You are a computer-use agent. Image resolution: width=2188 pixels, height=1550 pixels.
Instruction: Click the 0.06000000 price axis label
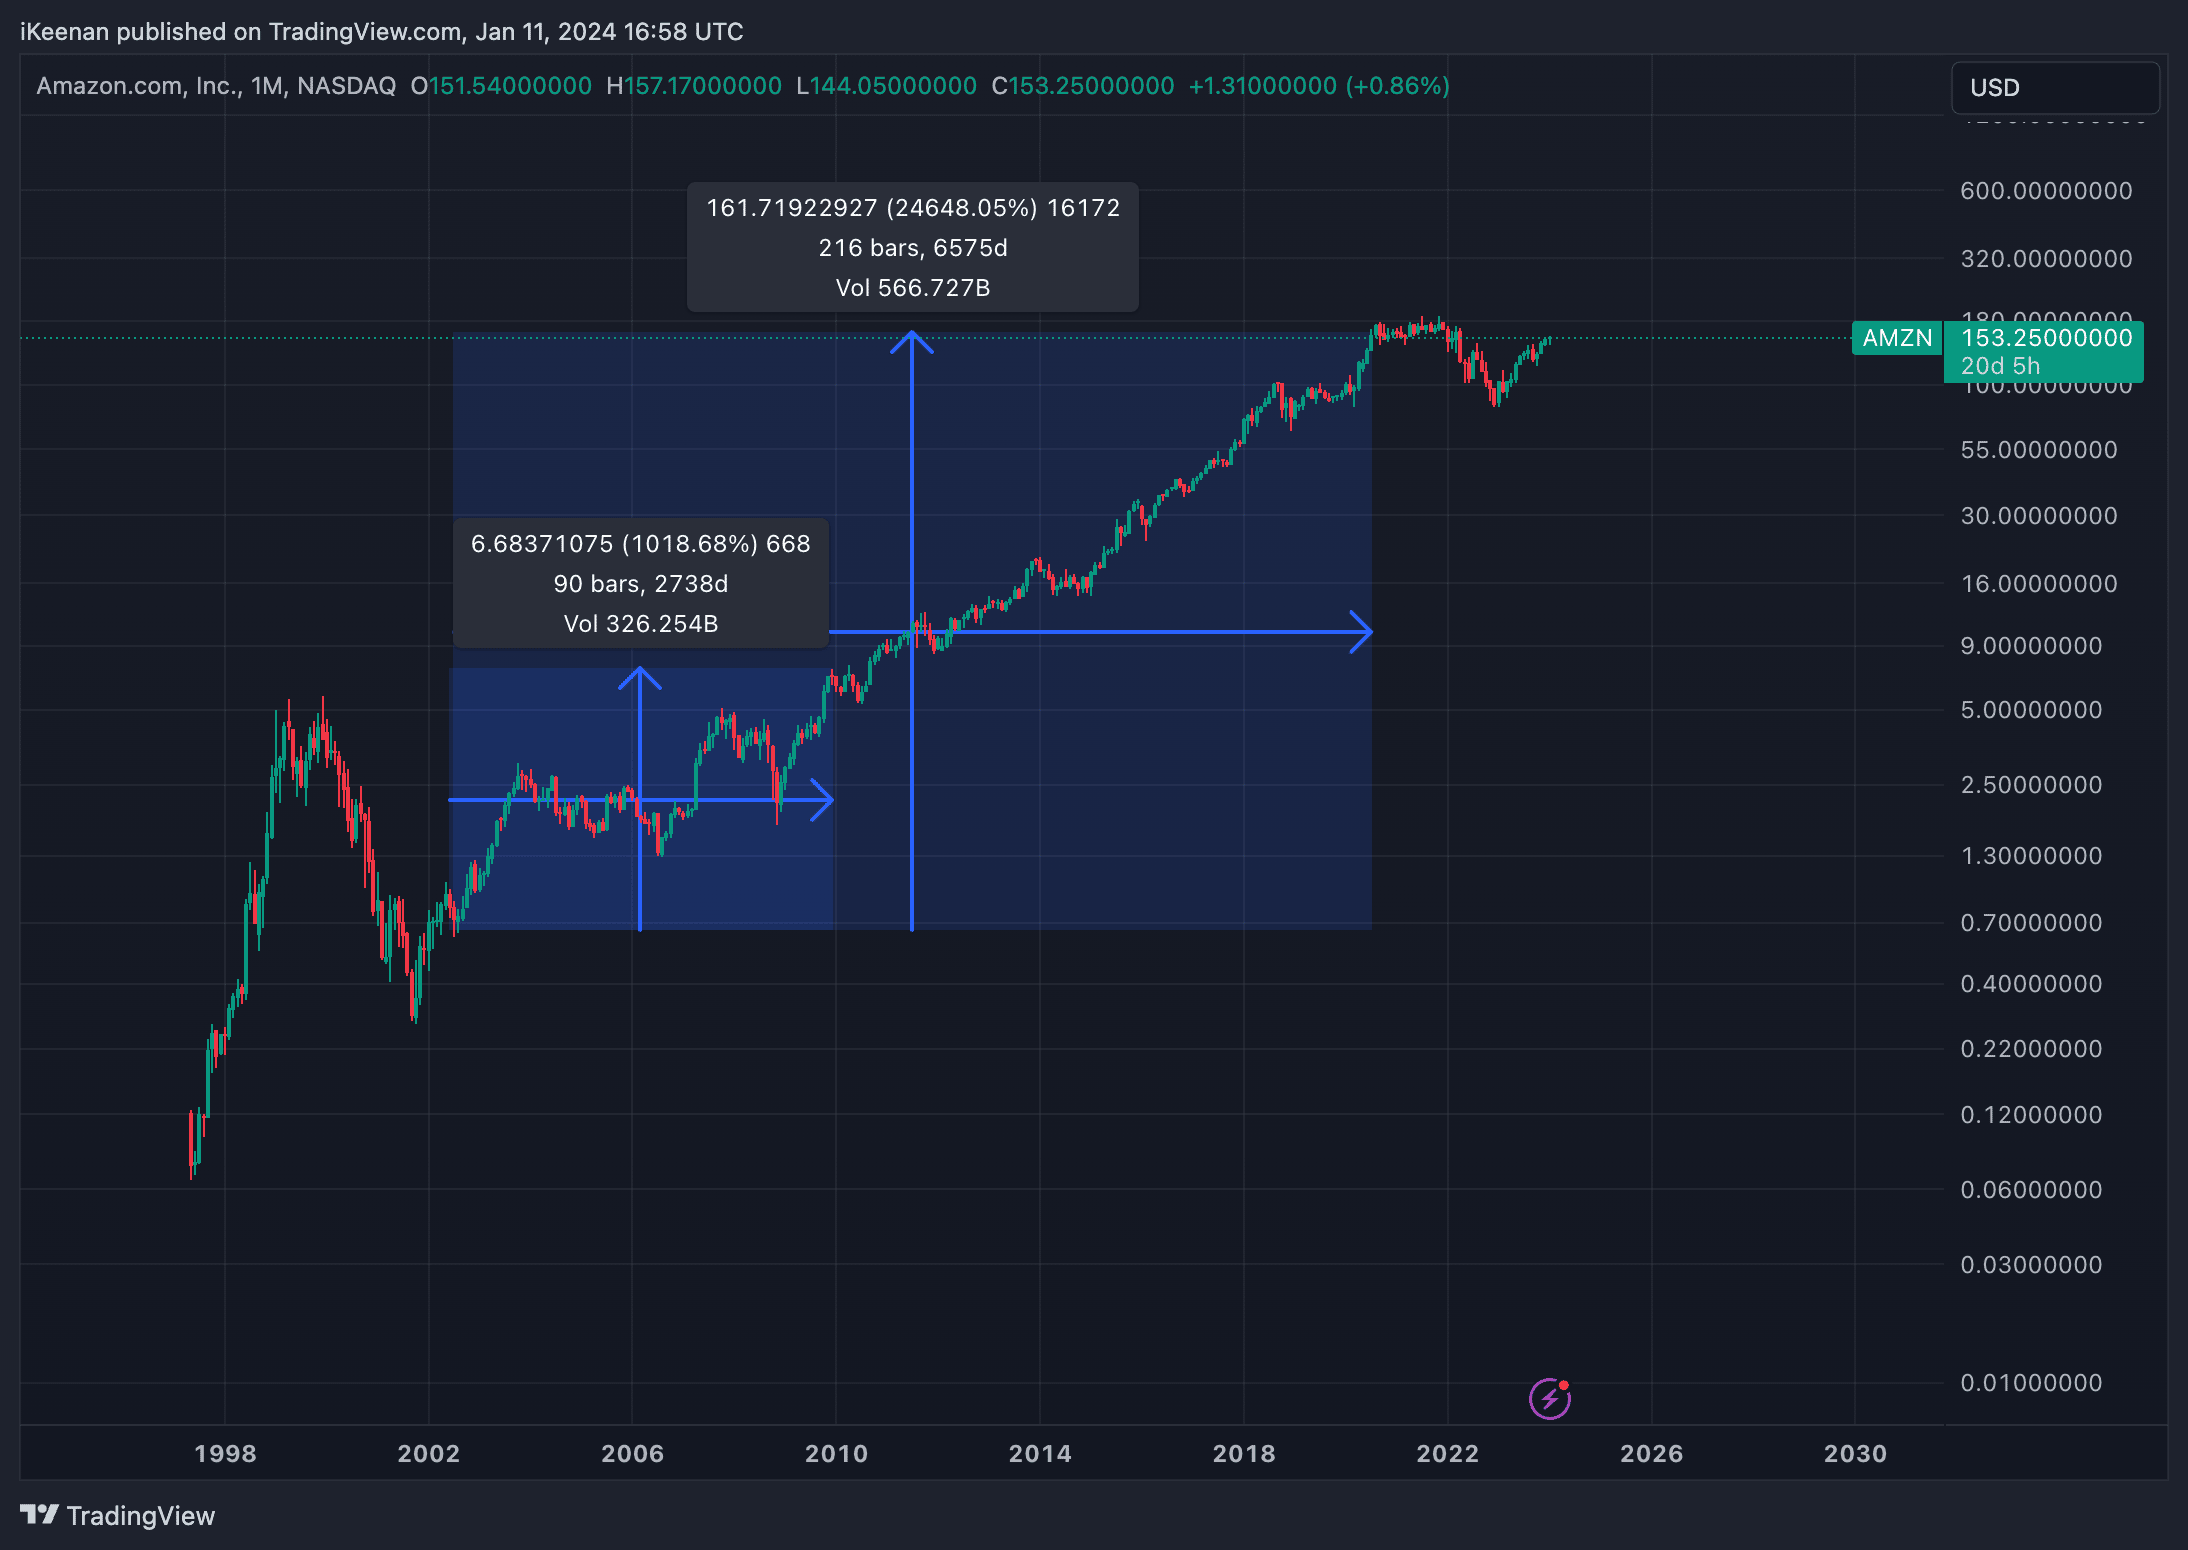(2031, 1190)
